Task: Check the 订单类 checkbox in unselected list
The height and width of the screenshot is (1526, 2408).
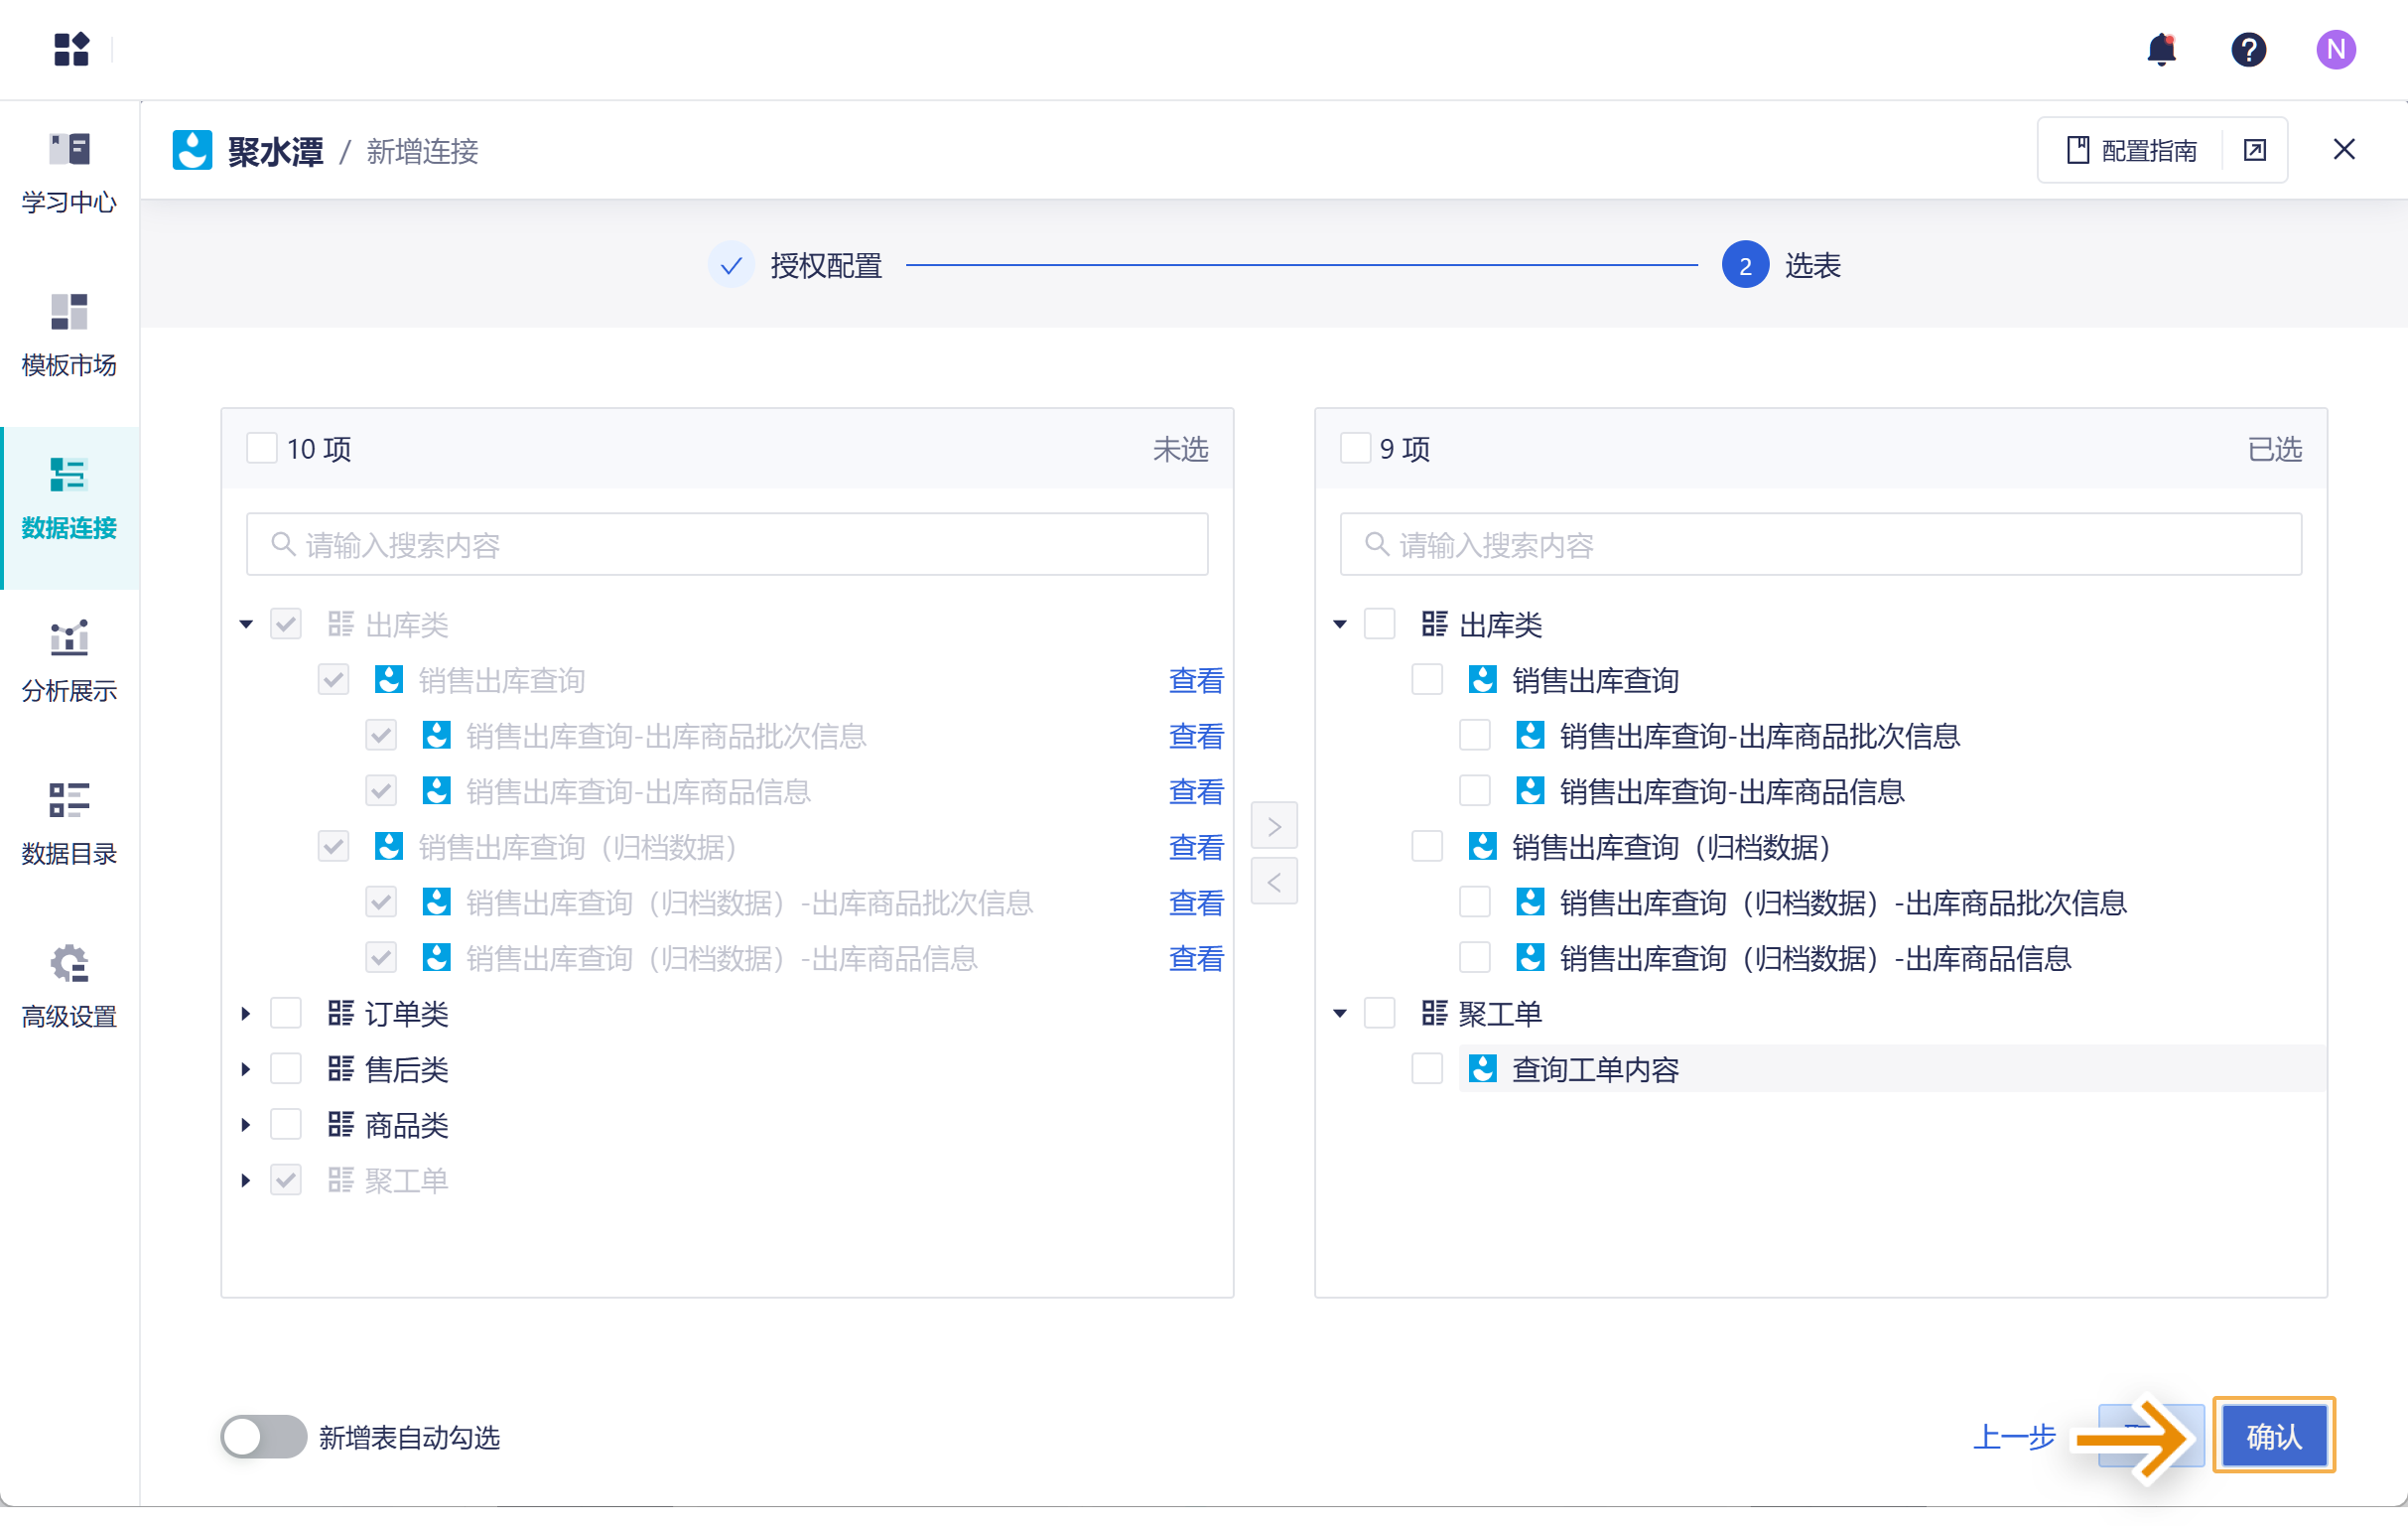Action: tap(286, 1013)
